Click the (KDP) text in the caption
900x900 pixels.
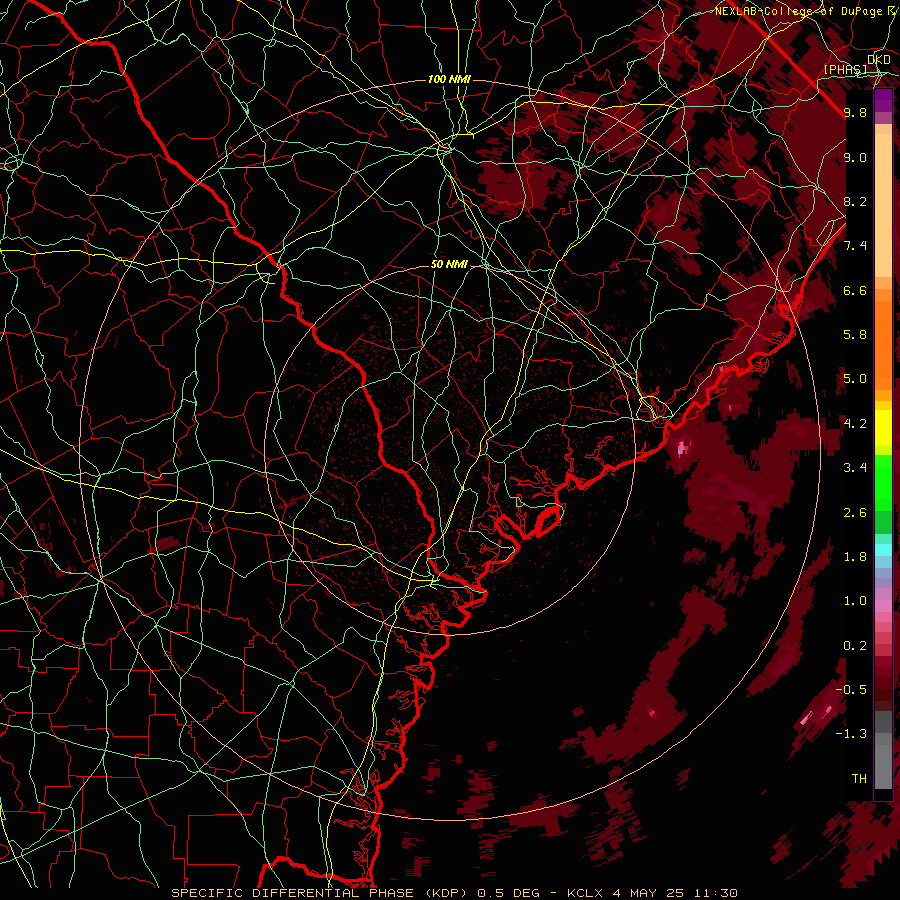(444, 893)
